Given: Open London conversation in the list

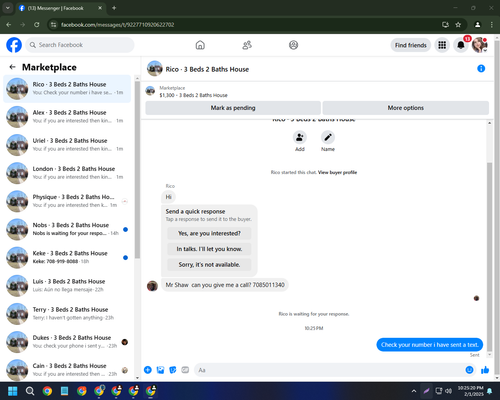Looking at the screenshot, I should click(67, 173).
